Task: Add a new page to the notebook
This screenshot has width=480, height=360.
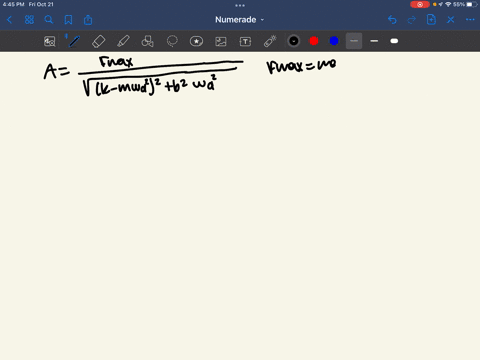Action: point(431,20)
